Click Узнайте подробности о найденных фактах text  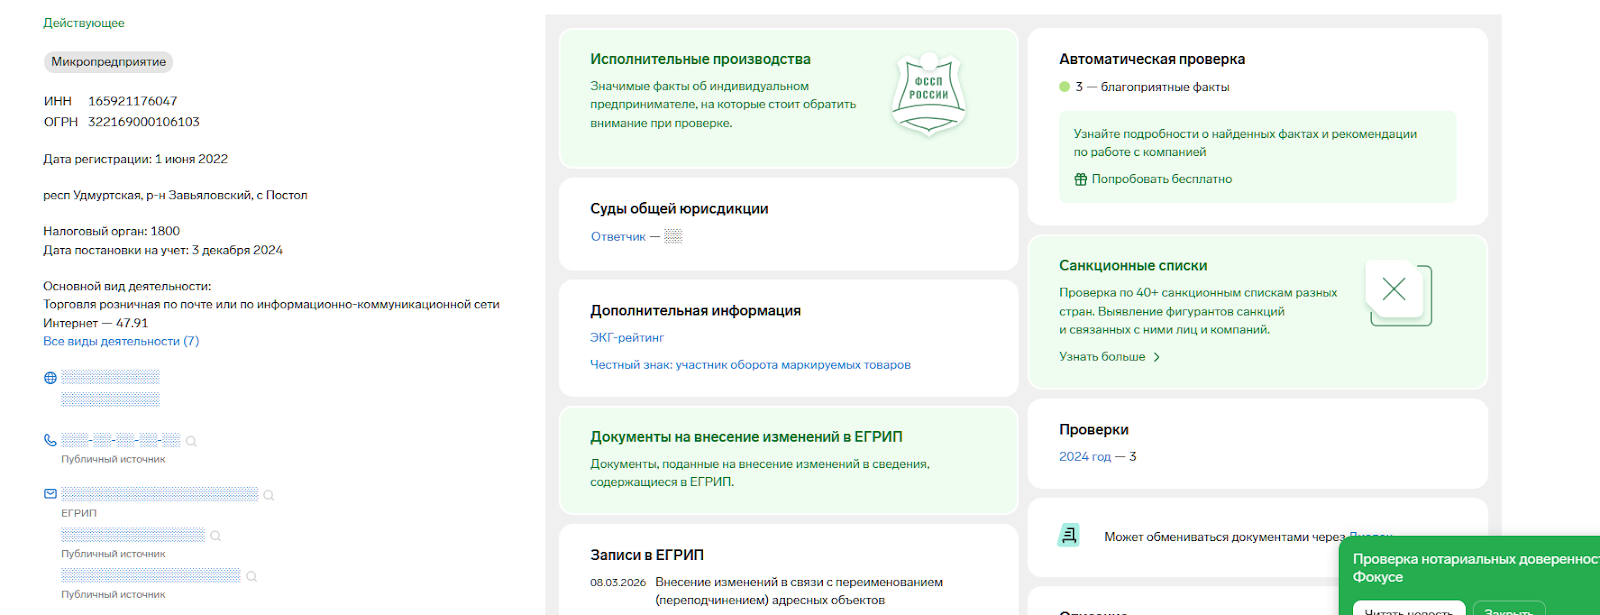coord(1245,143)
